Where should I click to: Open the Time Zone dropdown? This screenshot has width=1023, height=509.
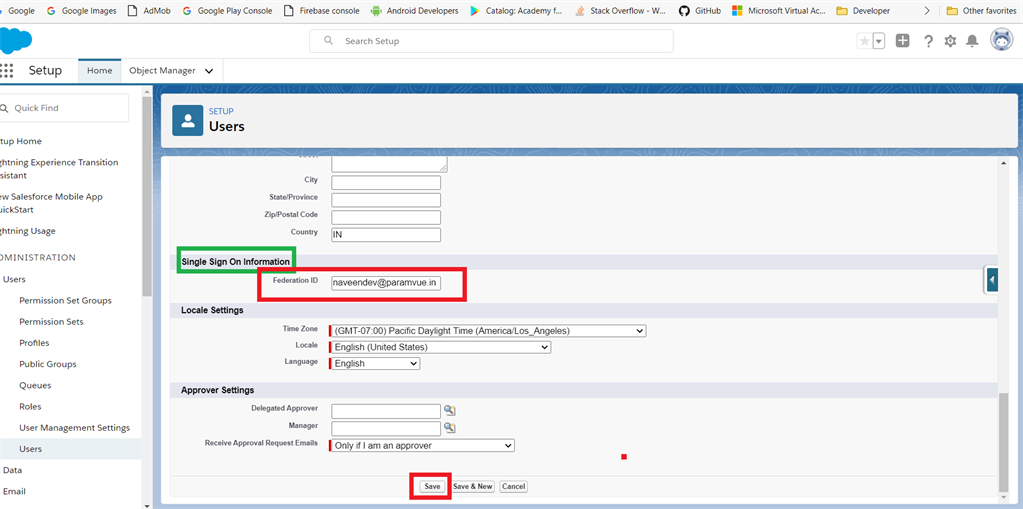coord(488,331)
